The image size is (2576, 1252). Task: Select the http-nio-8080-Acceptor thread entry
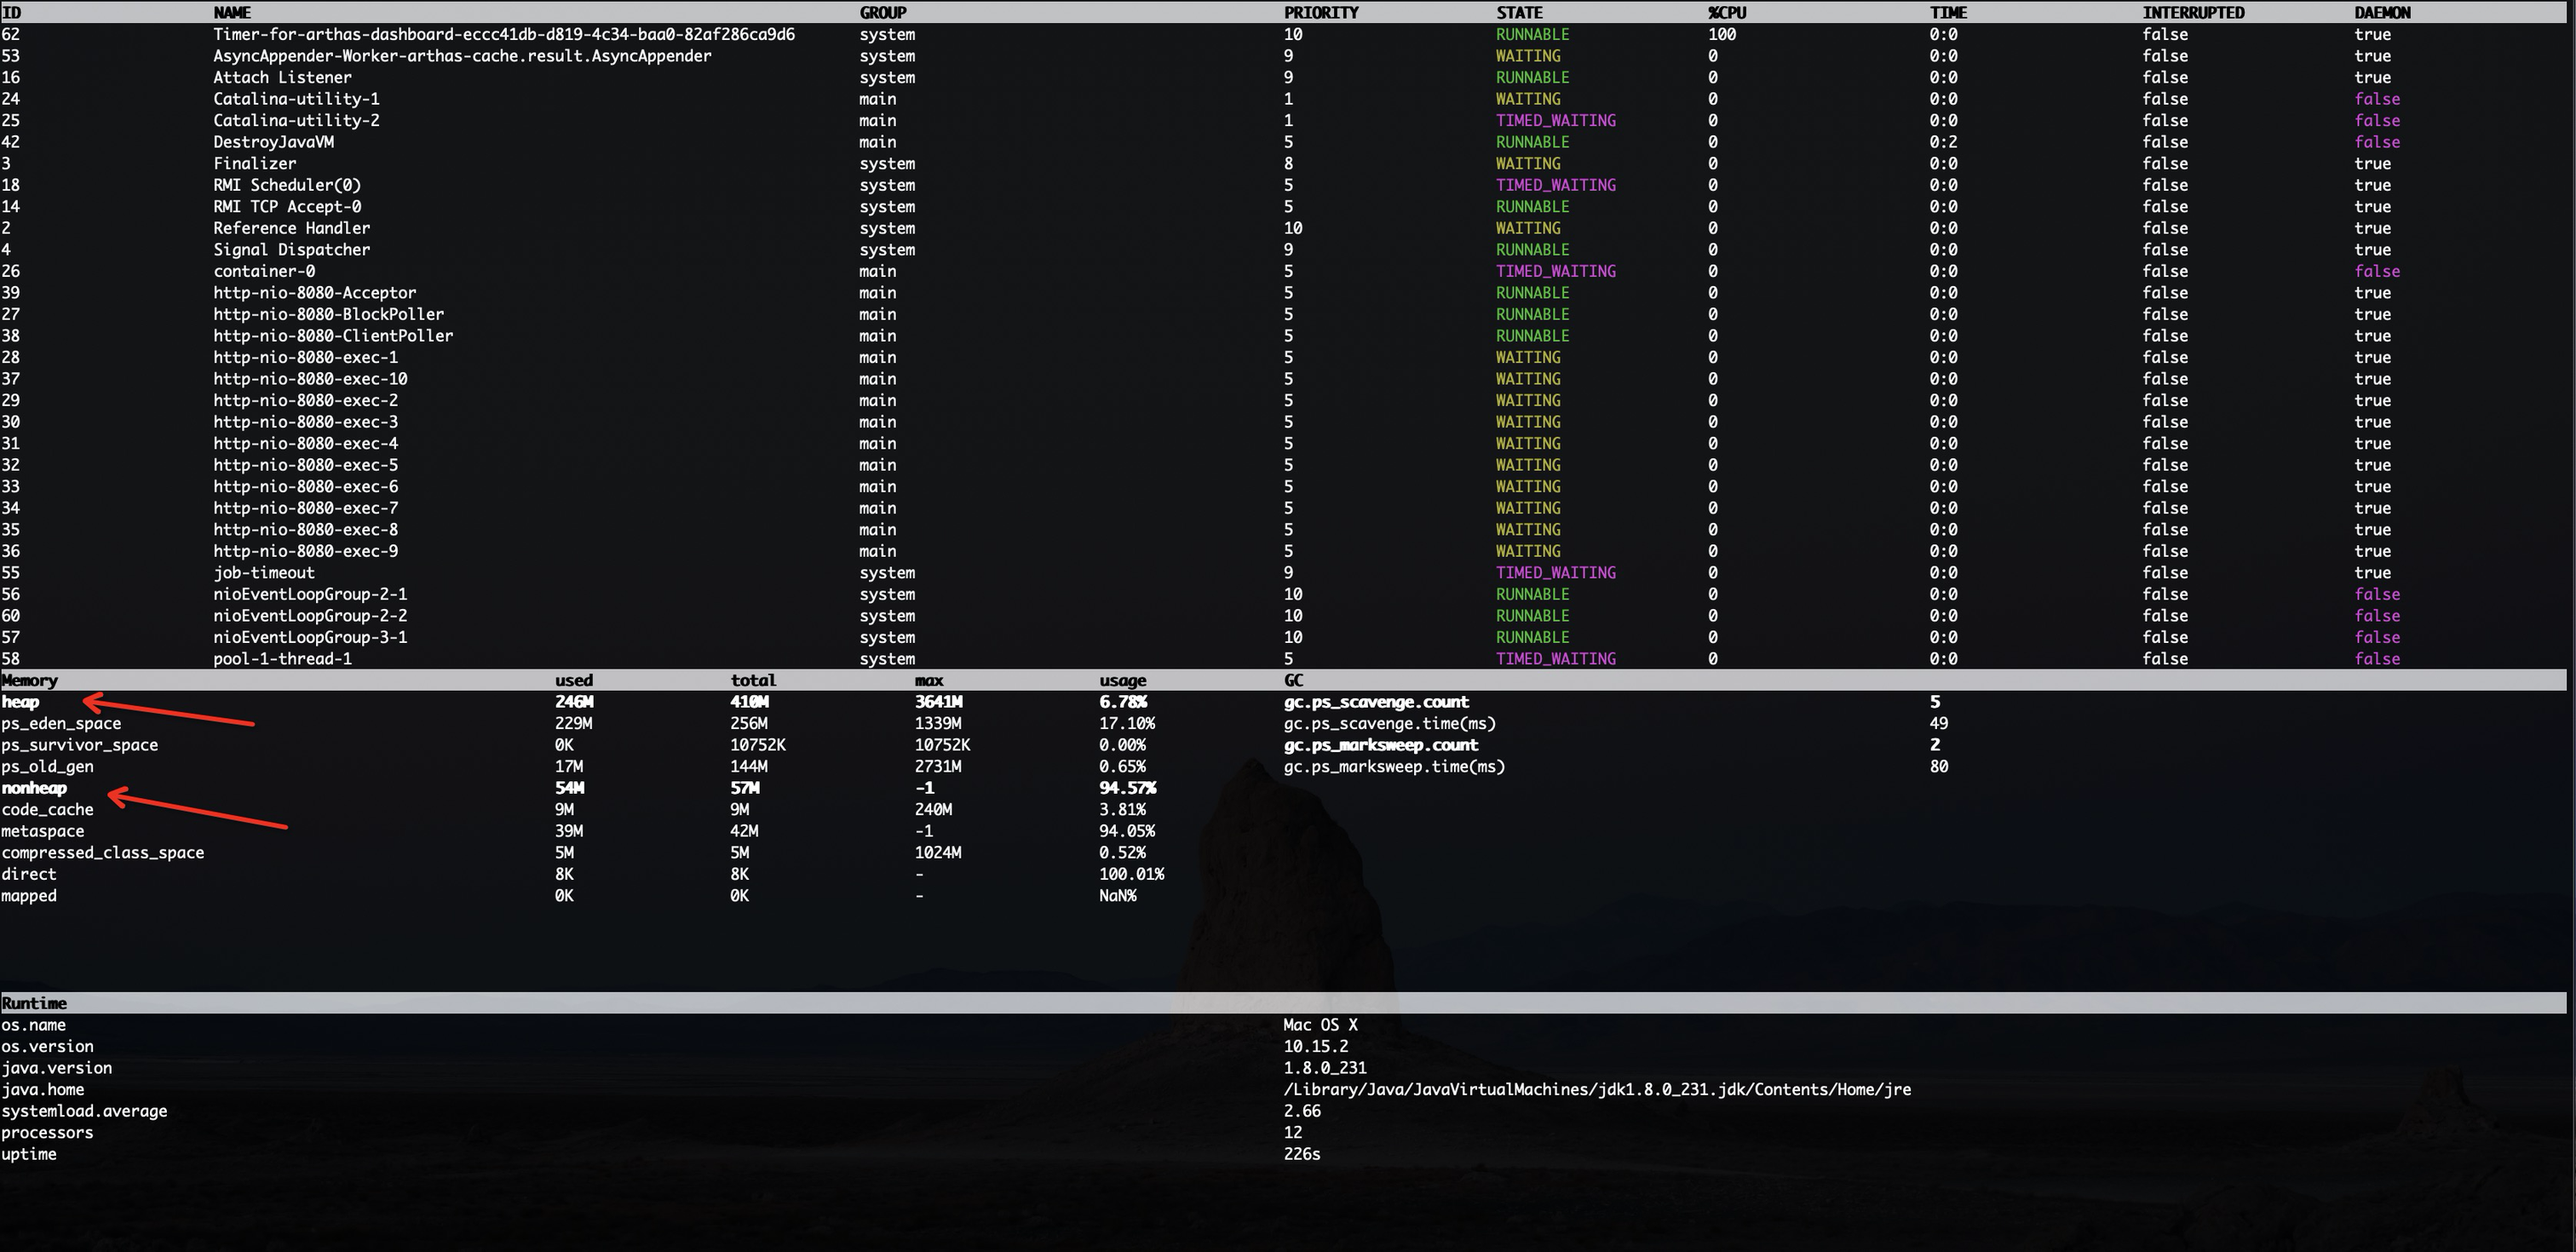[314, 293]
